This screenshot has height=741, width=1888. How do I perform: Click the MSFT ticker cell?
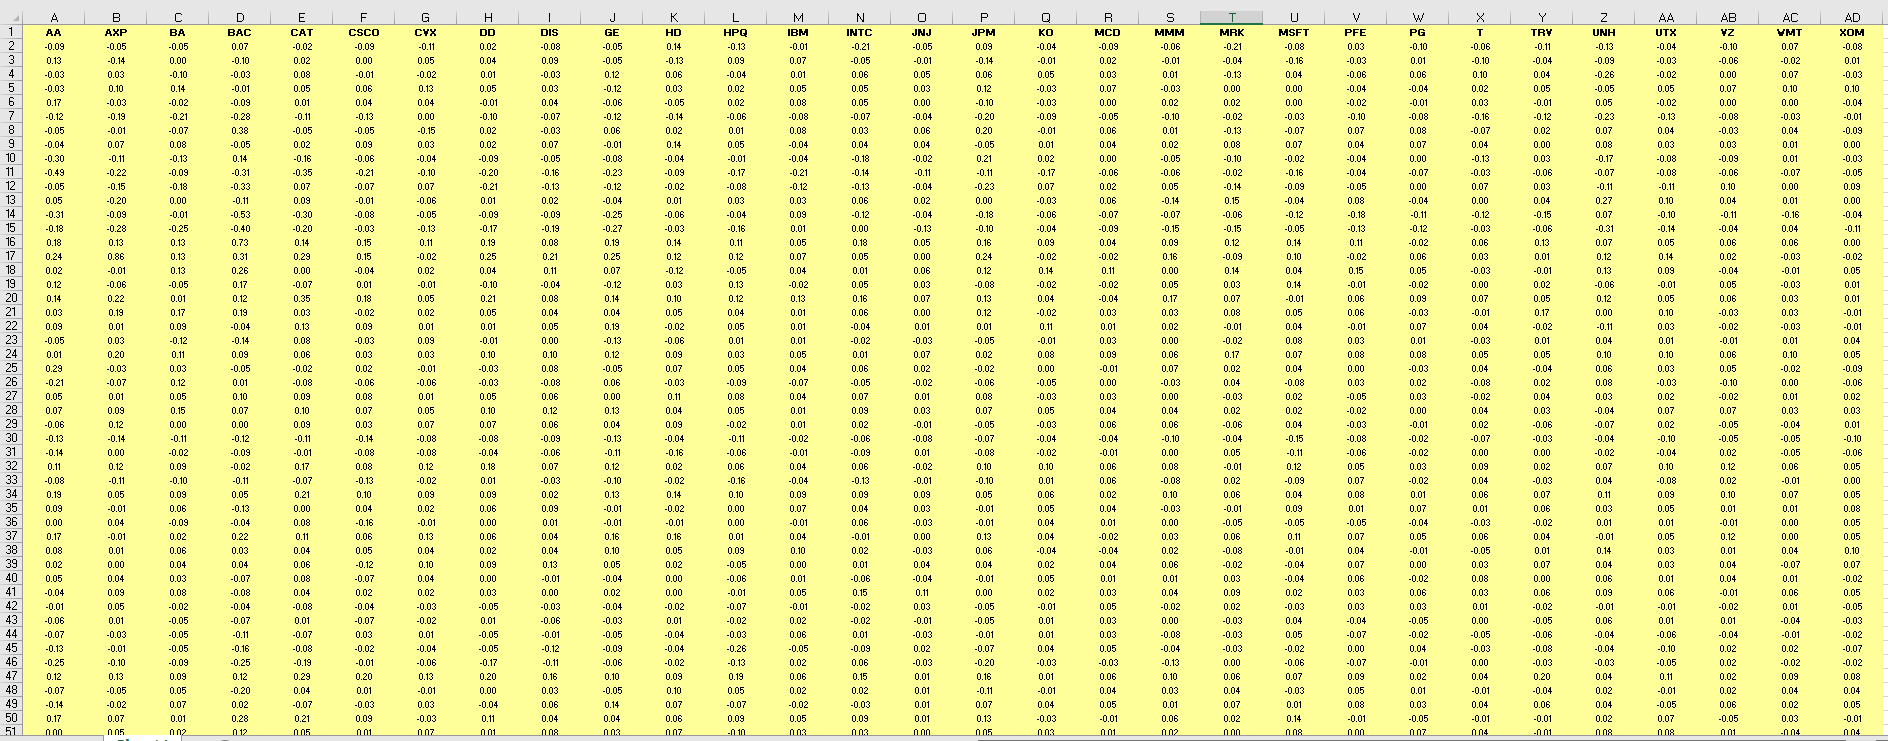(1294, 32)
